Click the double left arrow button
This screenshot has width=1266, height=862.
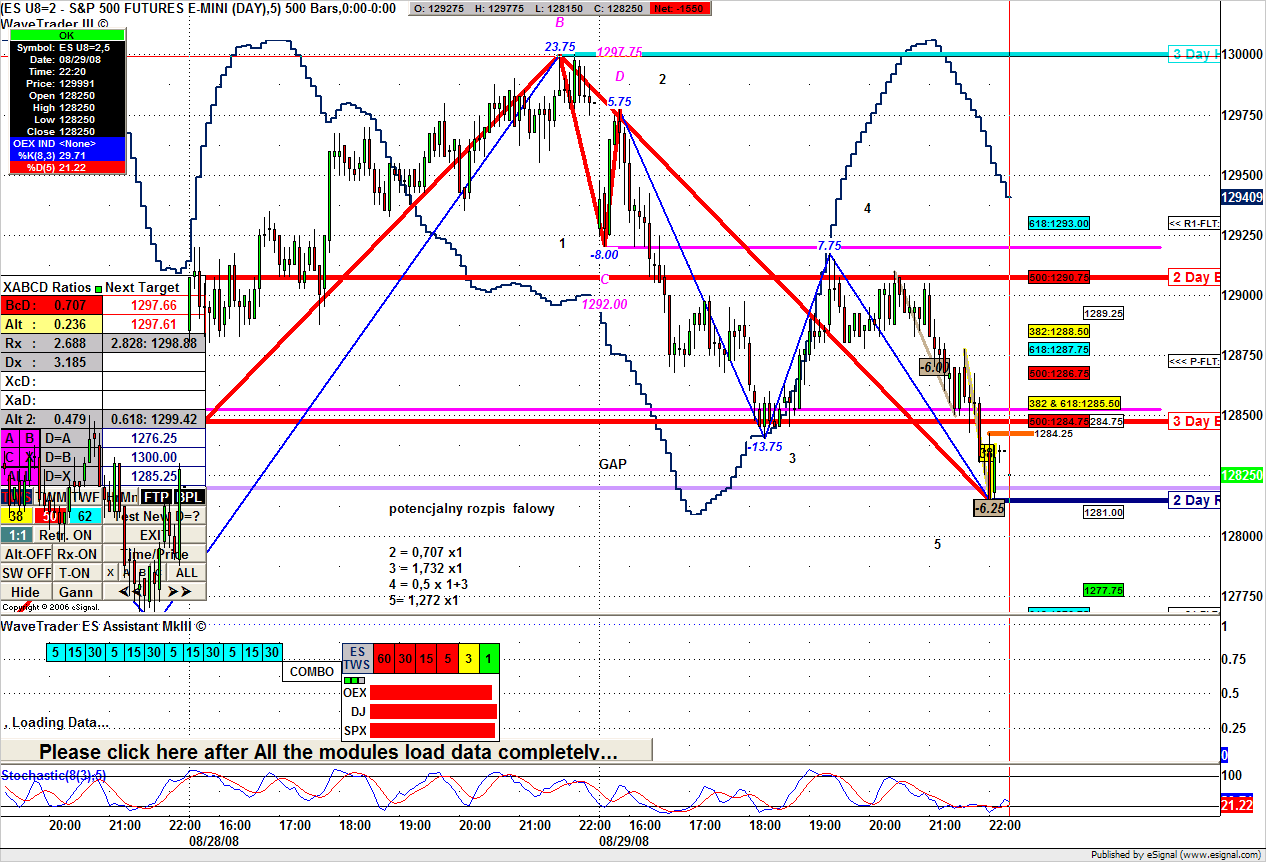pyautogui.click(x=130, y=591)
